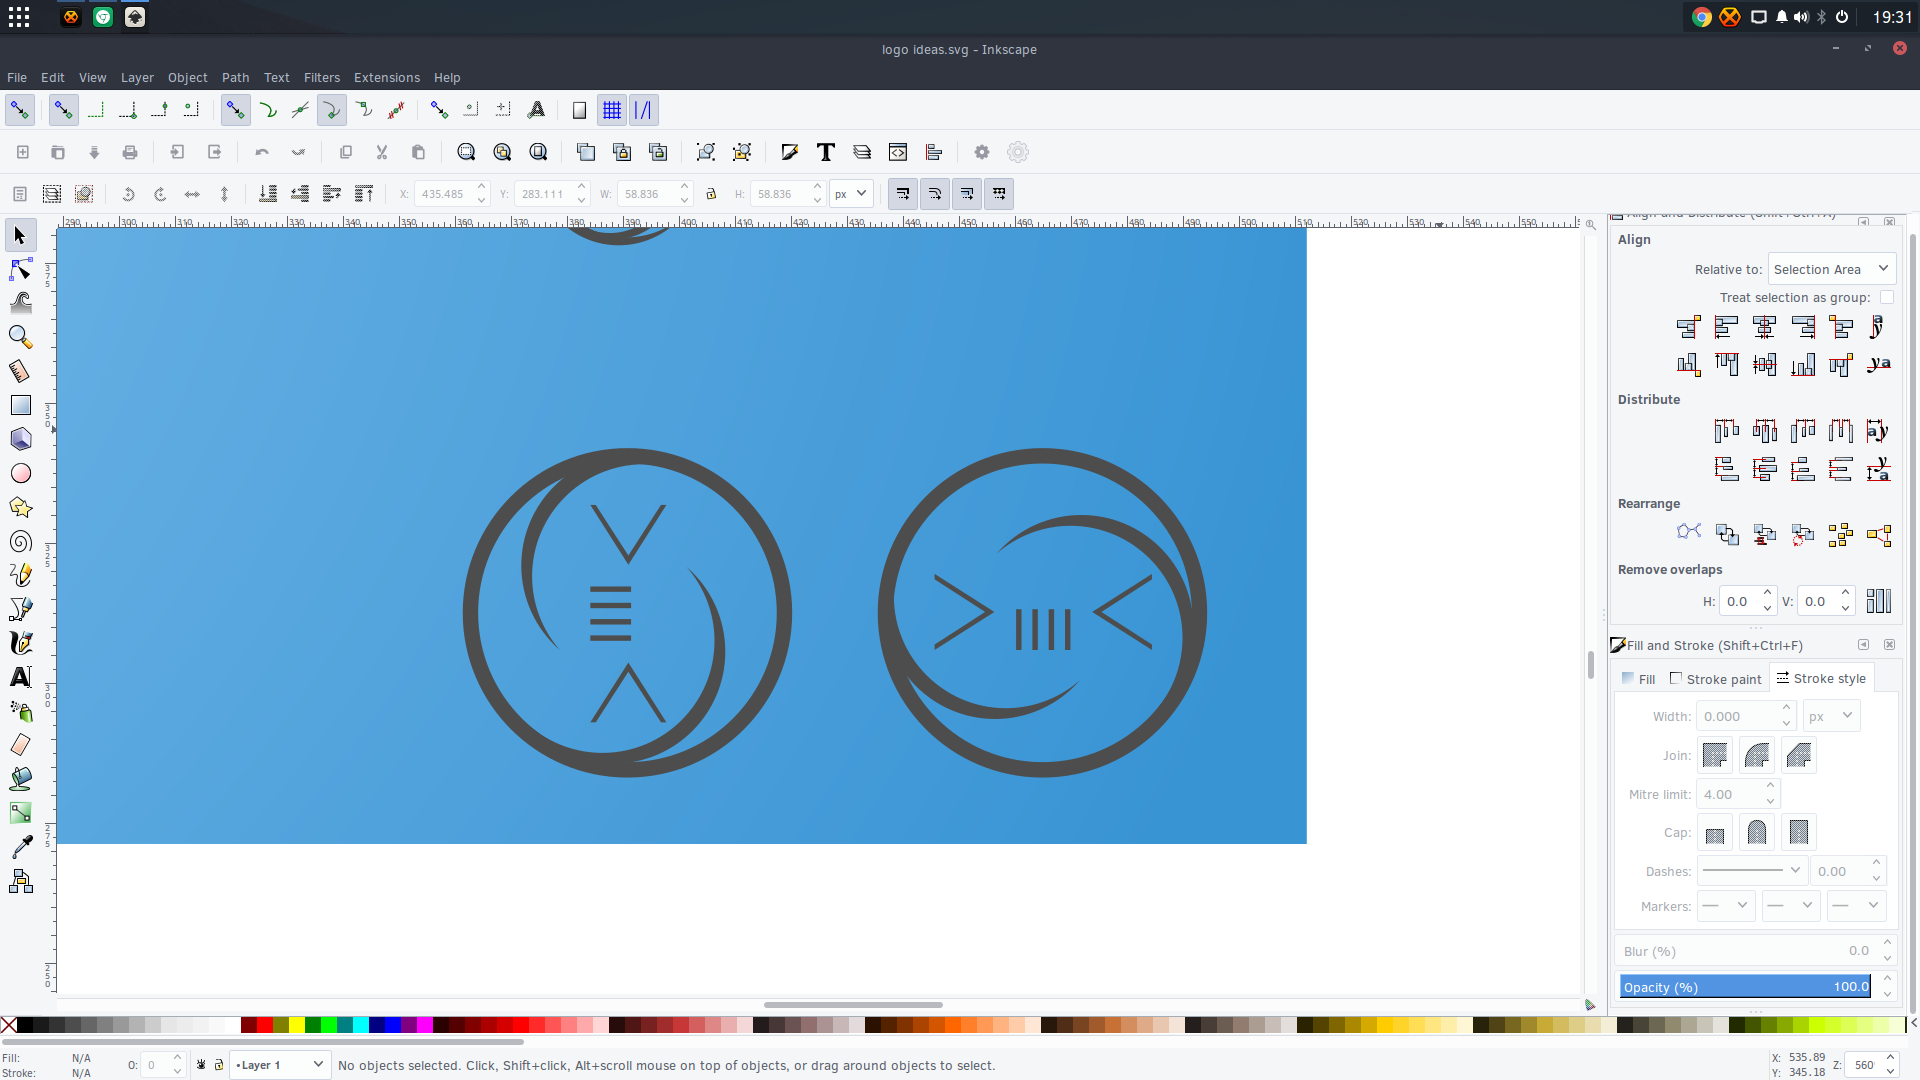Click the stroke Width input field
Viewport: 1920px width, 1080px height.
pyautogui.click(x=1739, y=716)
